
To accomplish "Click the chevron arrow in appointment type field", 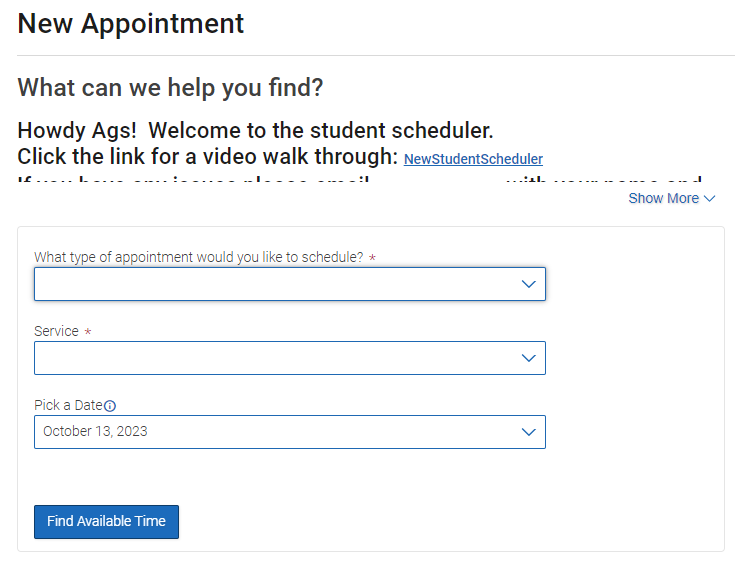I will [528, 284].
